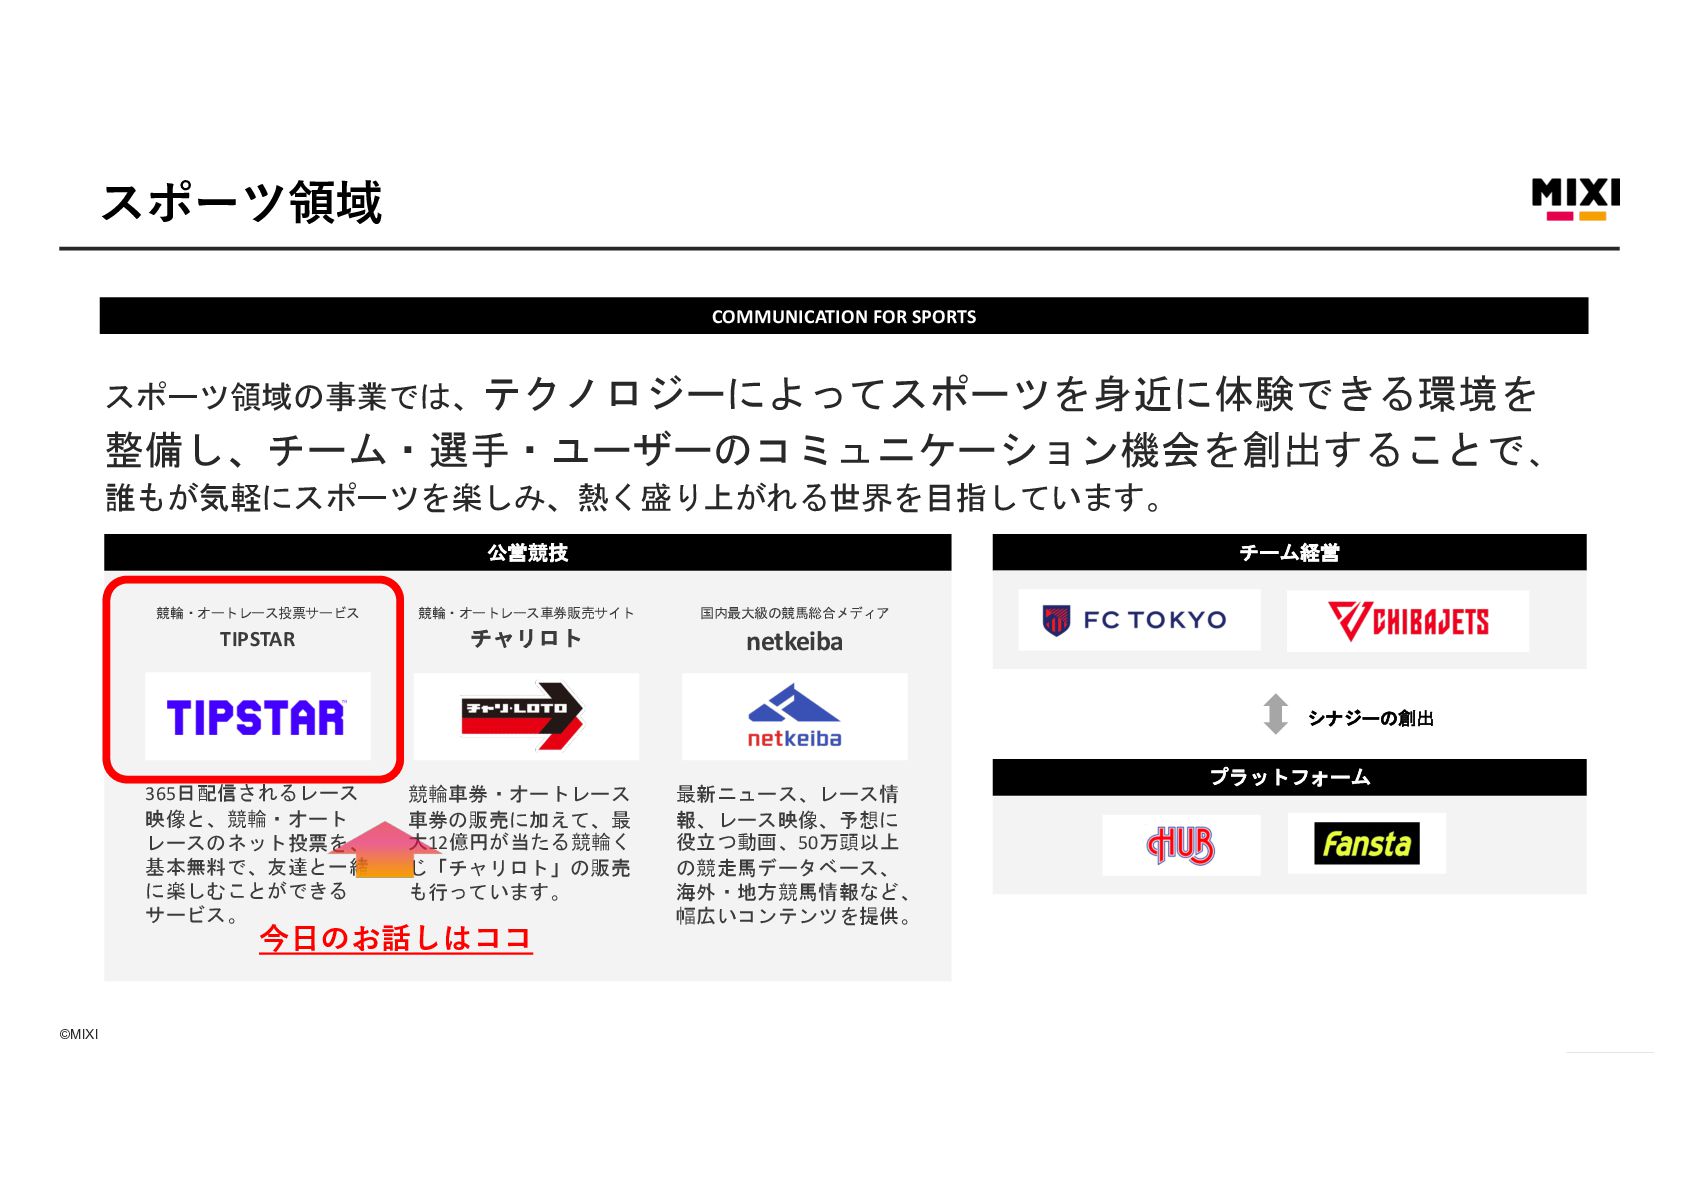Screen dimensions: 1684x1191
Task: Click the MIXI logo at top right
Action: point(1575,200)
